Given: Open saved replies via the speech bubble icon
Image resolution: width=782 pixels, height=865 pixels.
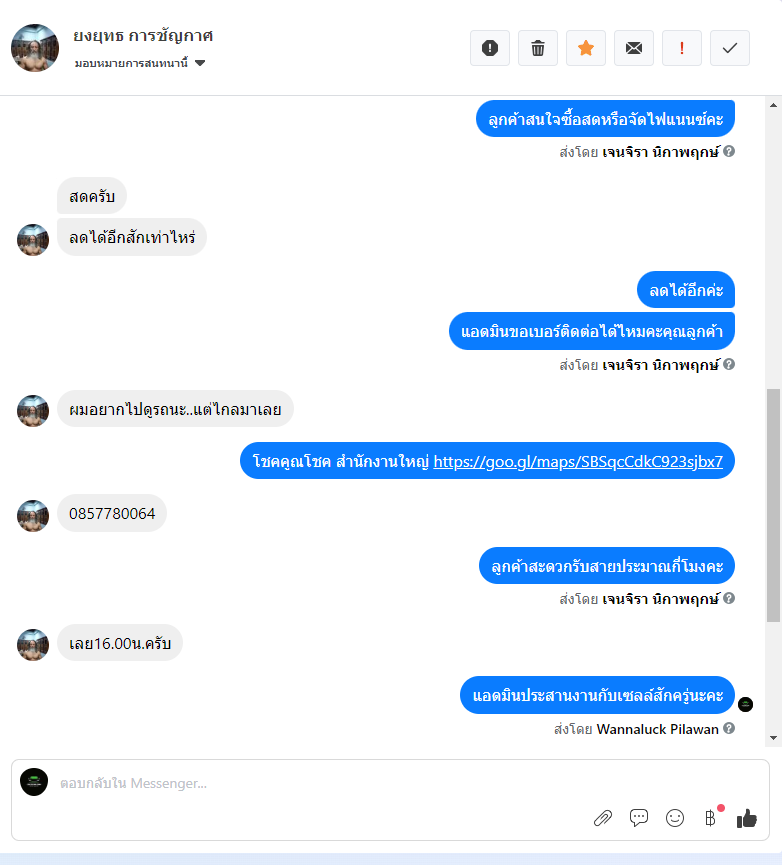Looking at the screenshot, I should [639, 818].
